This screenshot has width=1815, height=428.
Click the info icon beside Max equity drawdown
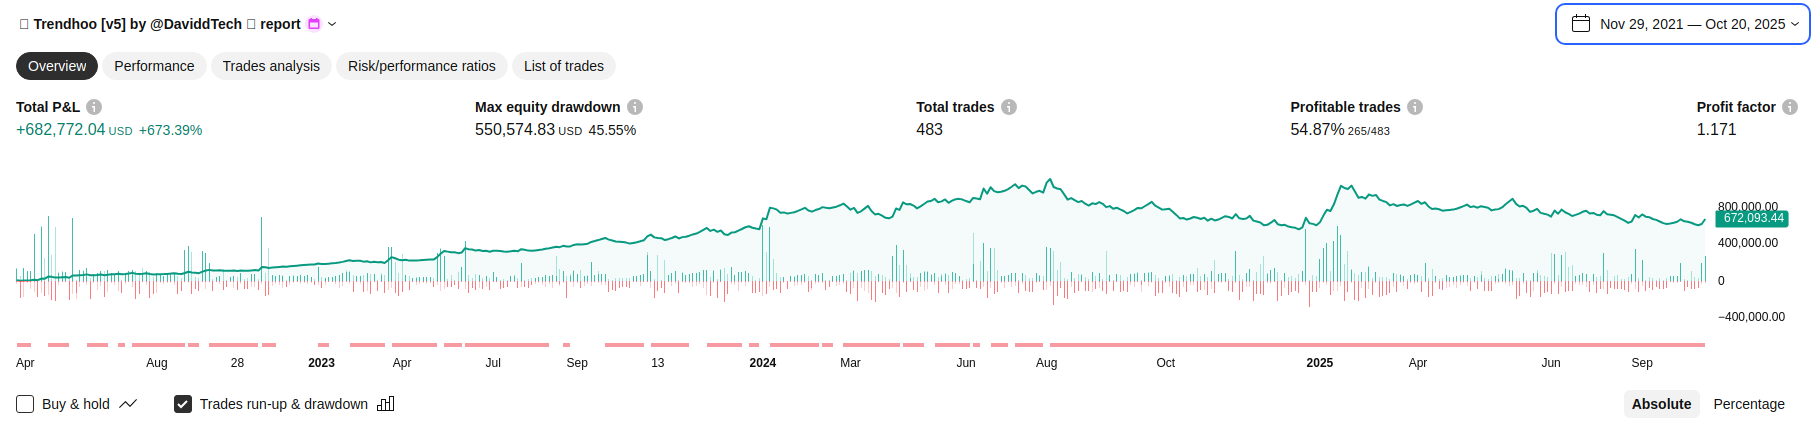pyautogui.click(x=635, y=107)
